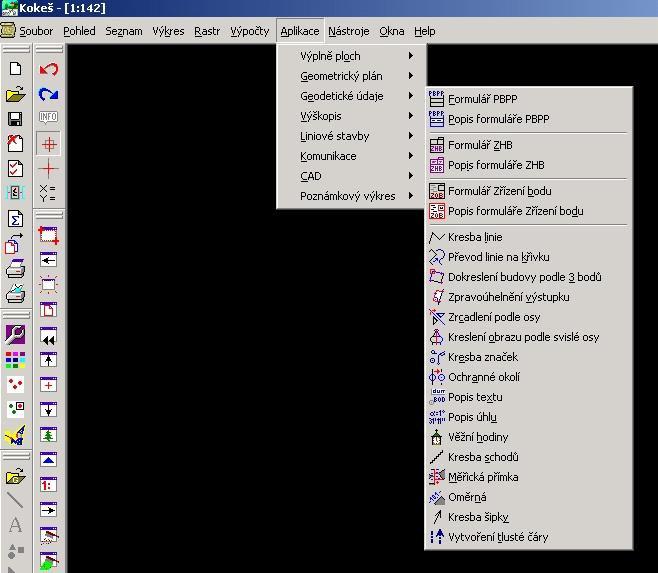
Task: Click the rewind double-arrow view icon
Action: point(49,336)
